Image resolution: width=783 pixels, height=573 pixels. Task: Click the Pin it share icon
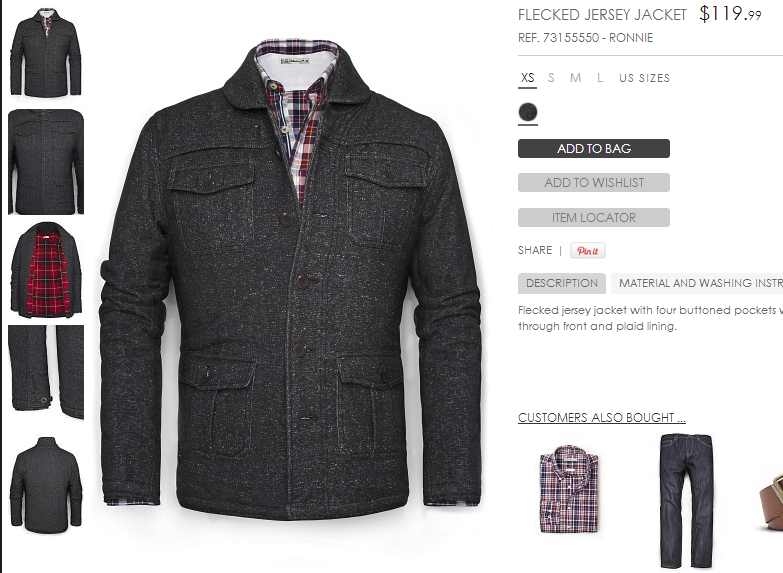[588, 251]
